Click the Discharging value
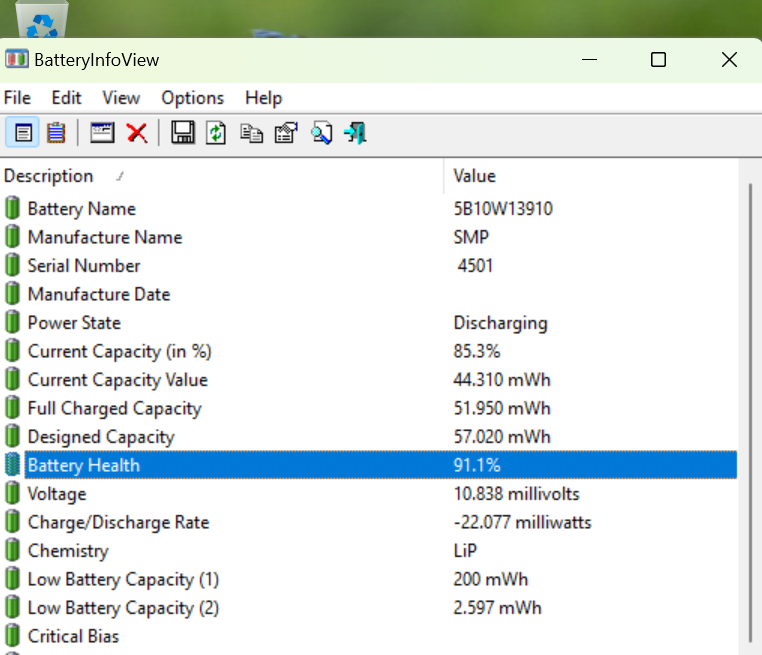The height and width of the screenshot is (655, 762). pos(501,324)
